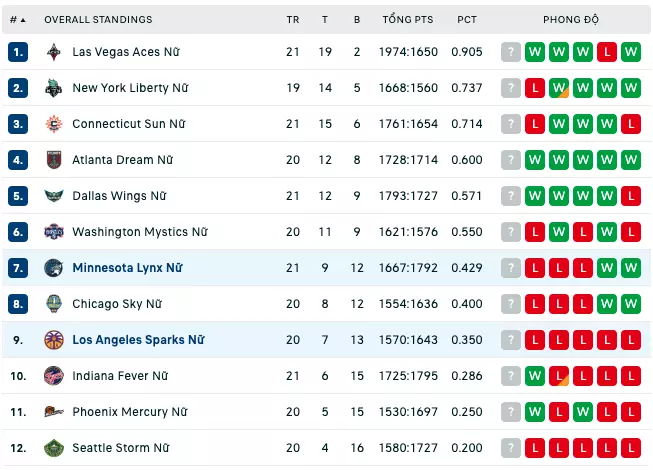The height and width of the screenshot is (470, 653).
Task: Open Las Vegas Aces Nữ team page
Action: [x=126, y=52]
